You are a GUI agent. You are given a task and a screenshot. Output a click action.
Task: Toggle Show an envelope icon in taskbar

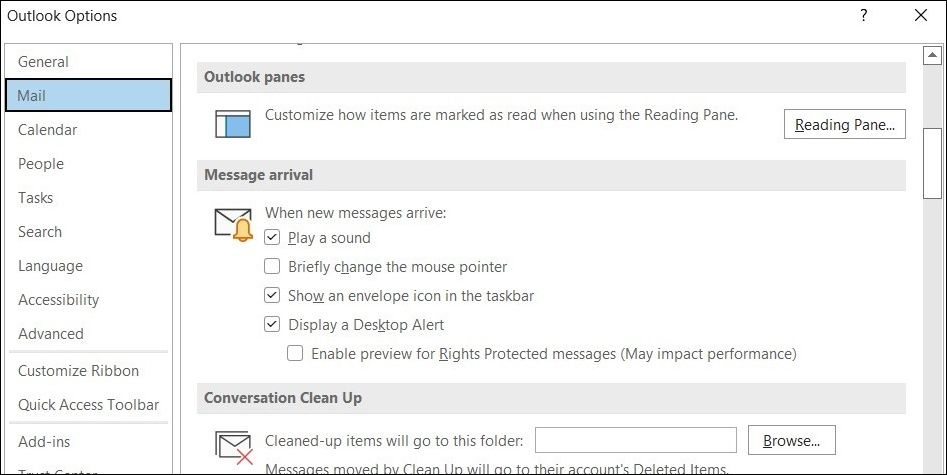pos(272,296)
